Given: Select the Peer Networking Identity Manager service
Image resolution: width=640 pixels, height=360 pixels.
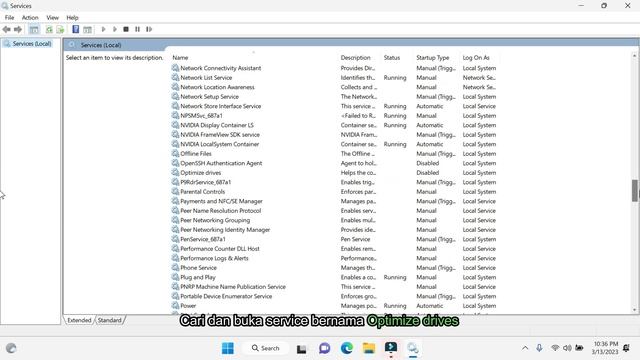Looking at the screenshot, I should pos(225,230).
